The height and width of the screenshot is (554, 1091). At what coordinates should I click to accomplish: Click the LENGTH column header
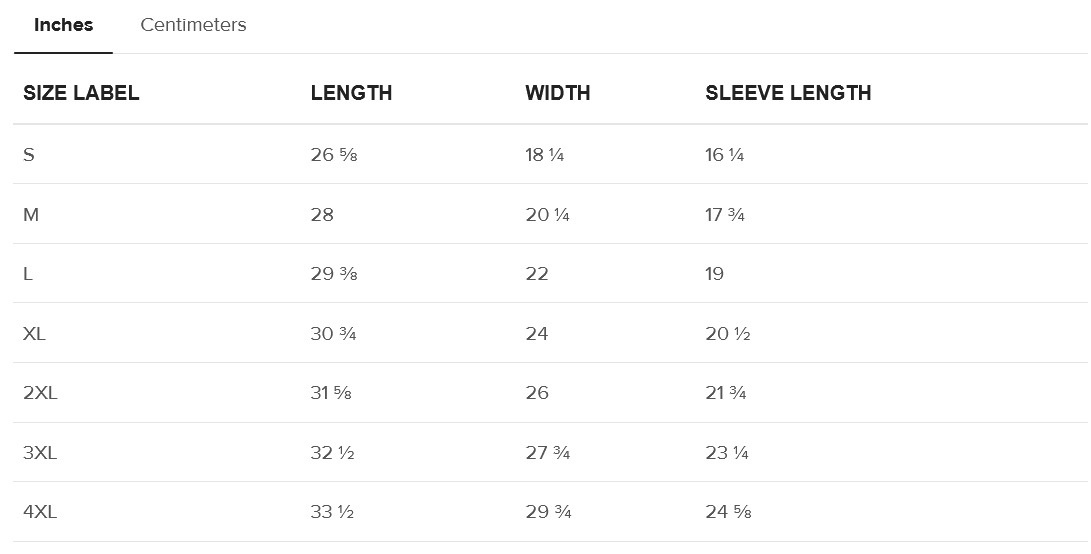[351, 93]
